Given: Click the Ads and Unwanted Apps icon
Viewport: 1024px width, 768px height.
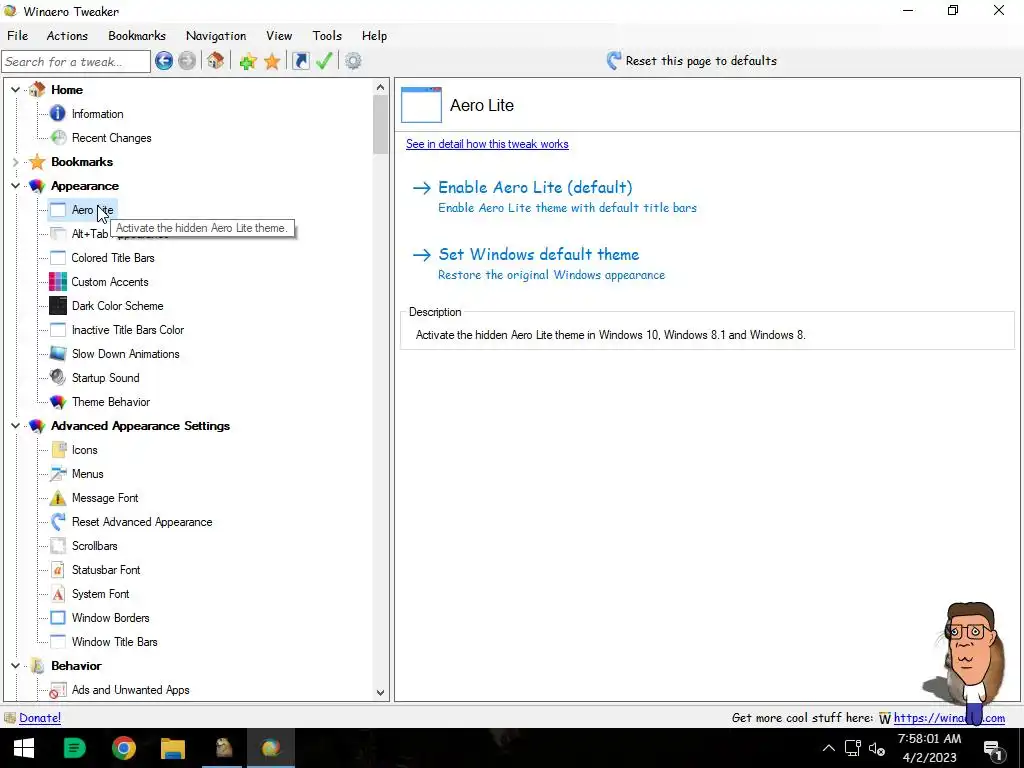Looking at the screenshot, I should tap(57, 690).
